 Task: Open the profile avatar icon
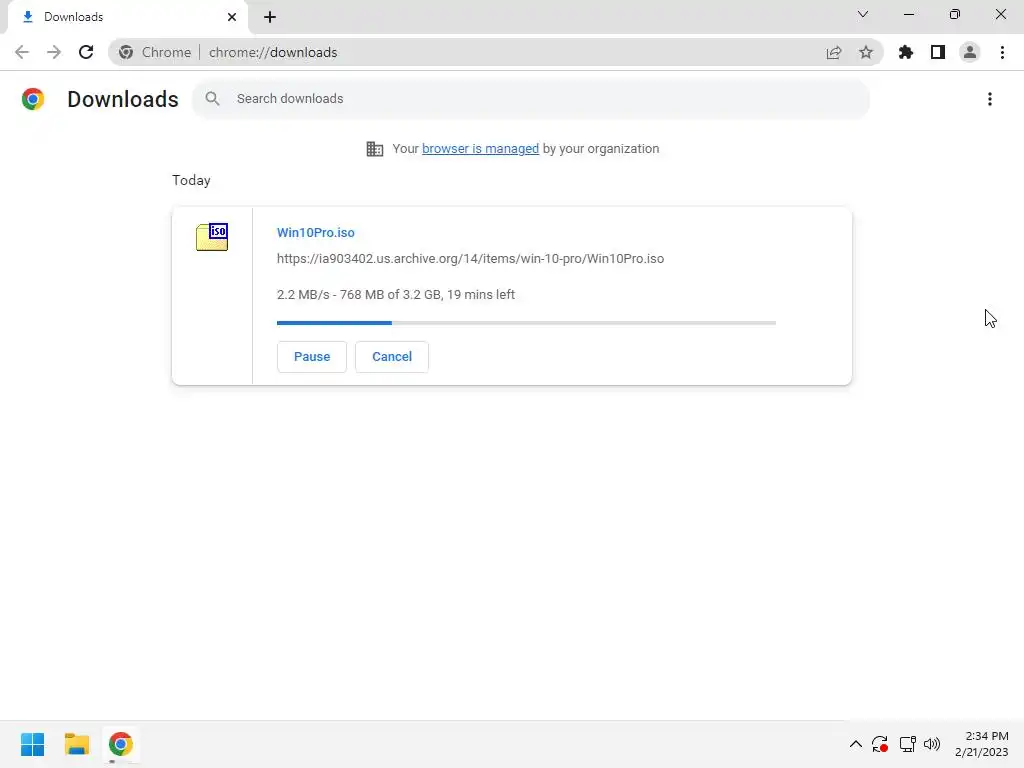pos(970,52)
